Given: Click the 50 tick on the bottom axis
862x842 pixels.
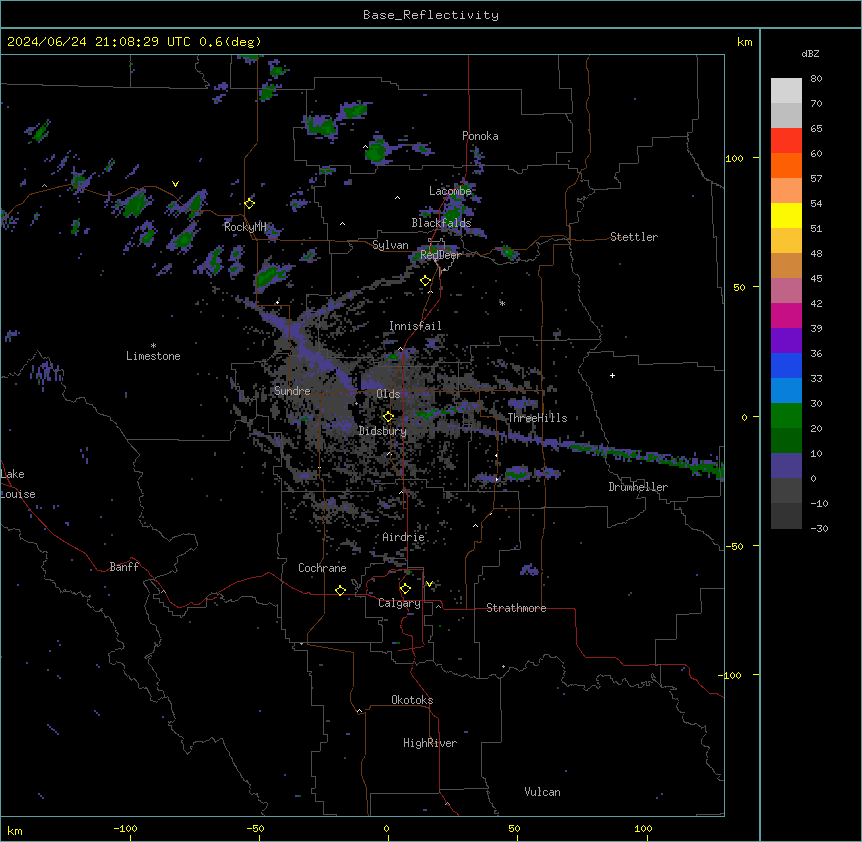Looking at the screenshot, I should [514, 828].
